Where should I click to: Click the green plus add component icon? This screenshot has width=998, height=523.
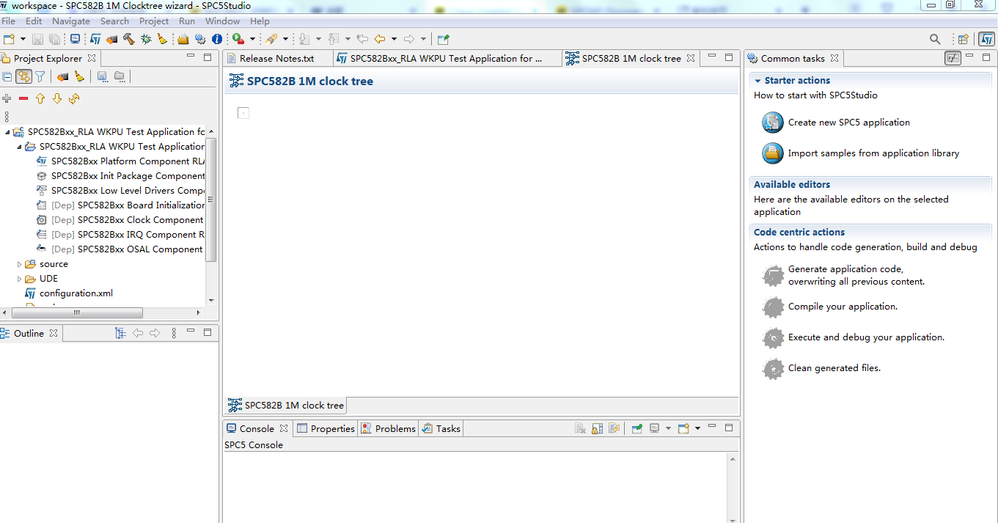7,99
